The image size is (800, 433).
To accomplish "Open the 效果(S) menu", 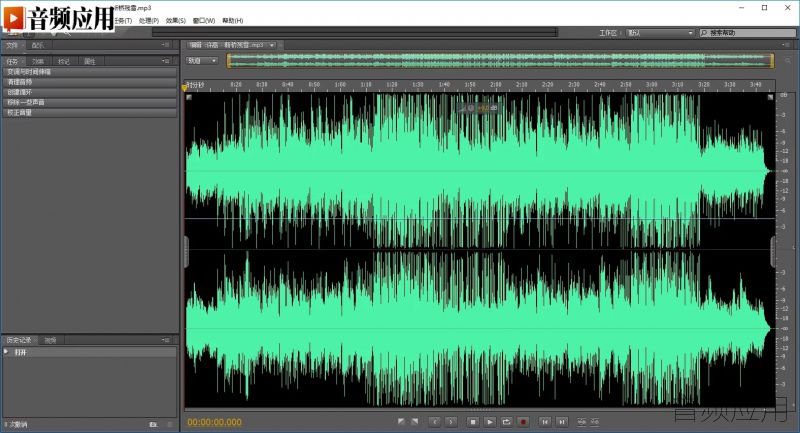I will coord(176,20).
